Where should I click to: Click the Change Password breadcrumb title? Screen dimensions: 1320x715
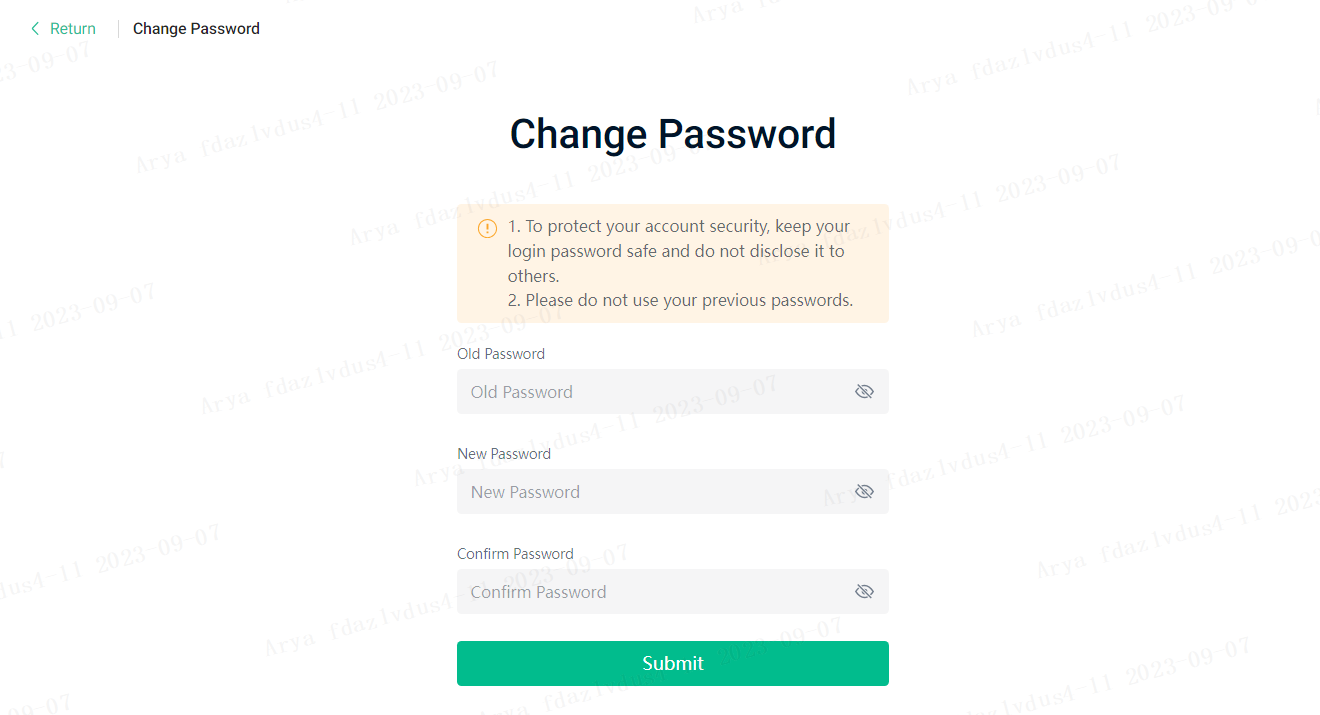[196, 29]
